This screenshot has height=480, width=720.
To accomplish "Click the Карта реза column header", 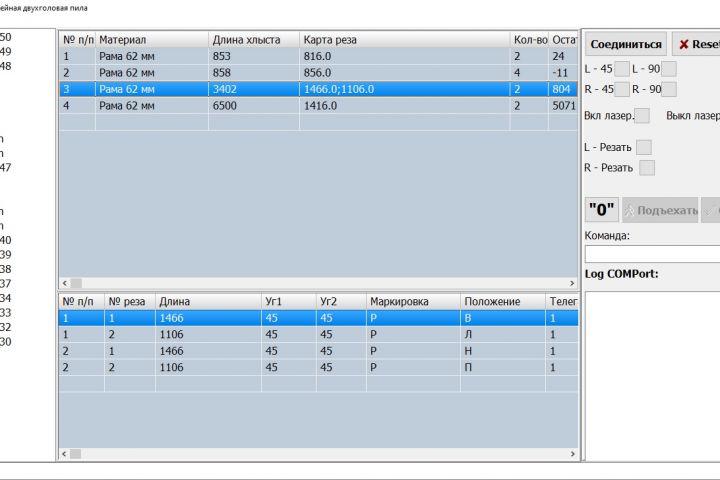I will [x=405, y=40].
